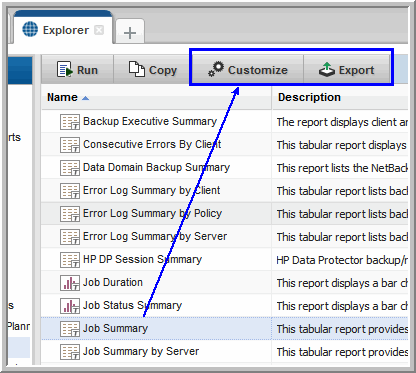Close the Explorer tab
The height and width of the screenshot is (373, 416).
(x=99, y=30)
